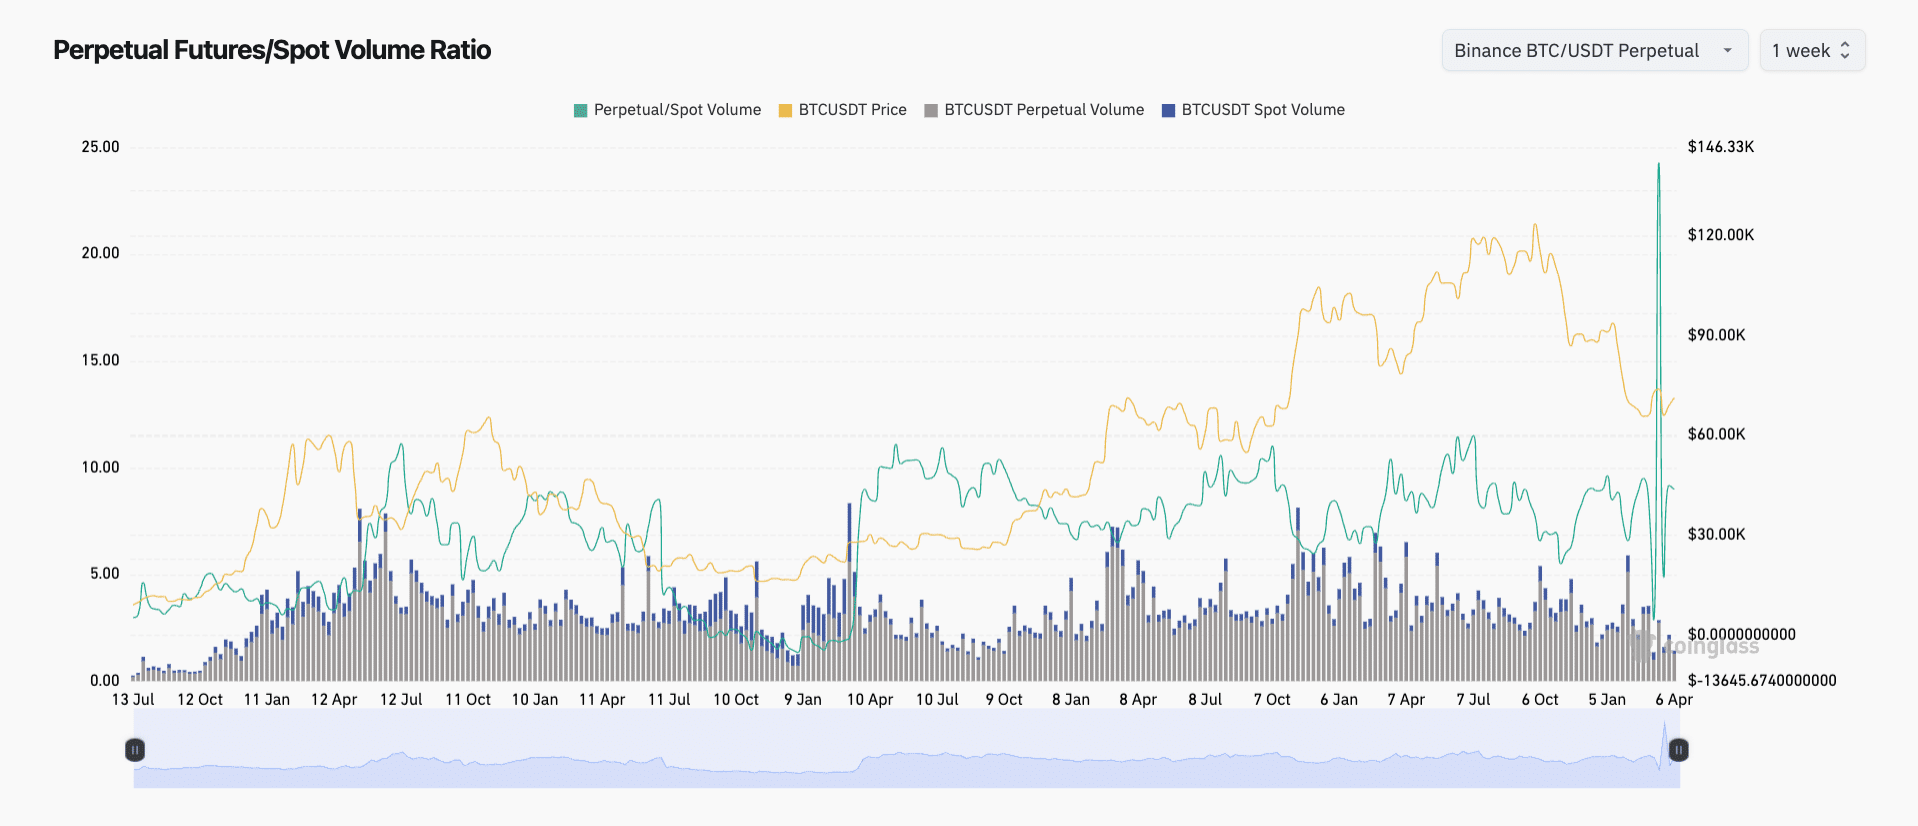This screenshot has height=826, width=1918.
Task: Click the peak of the green ratio spike
Action: [x=1658, y=165]
